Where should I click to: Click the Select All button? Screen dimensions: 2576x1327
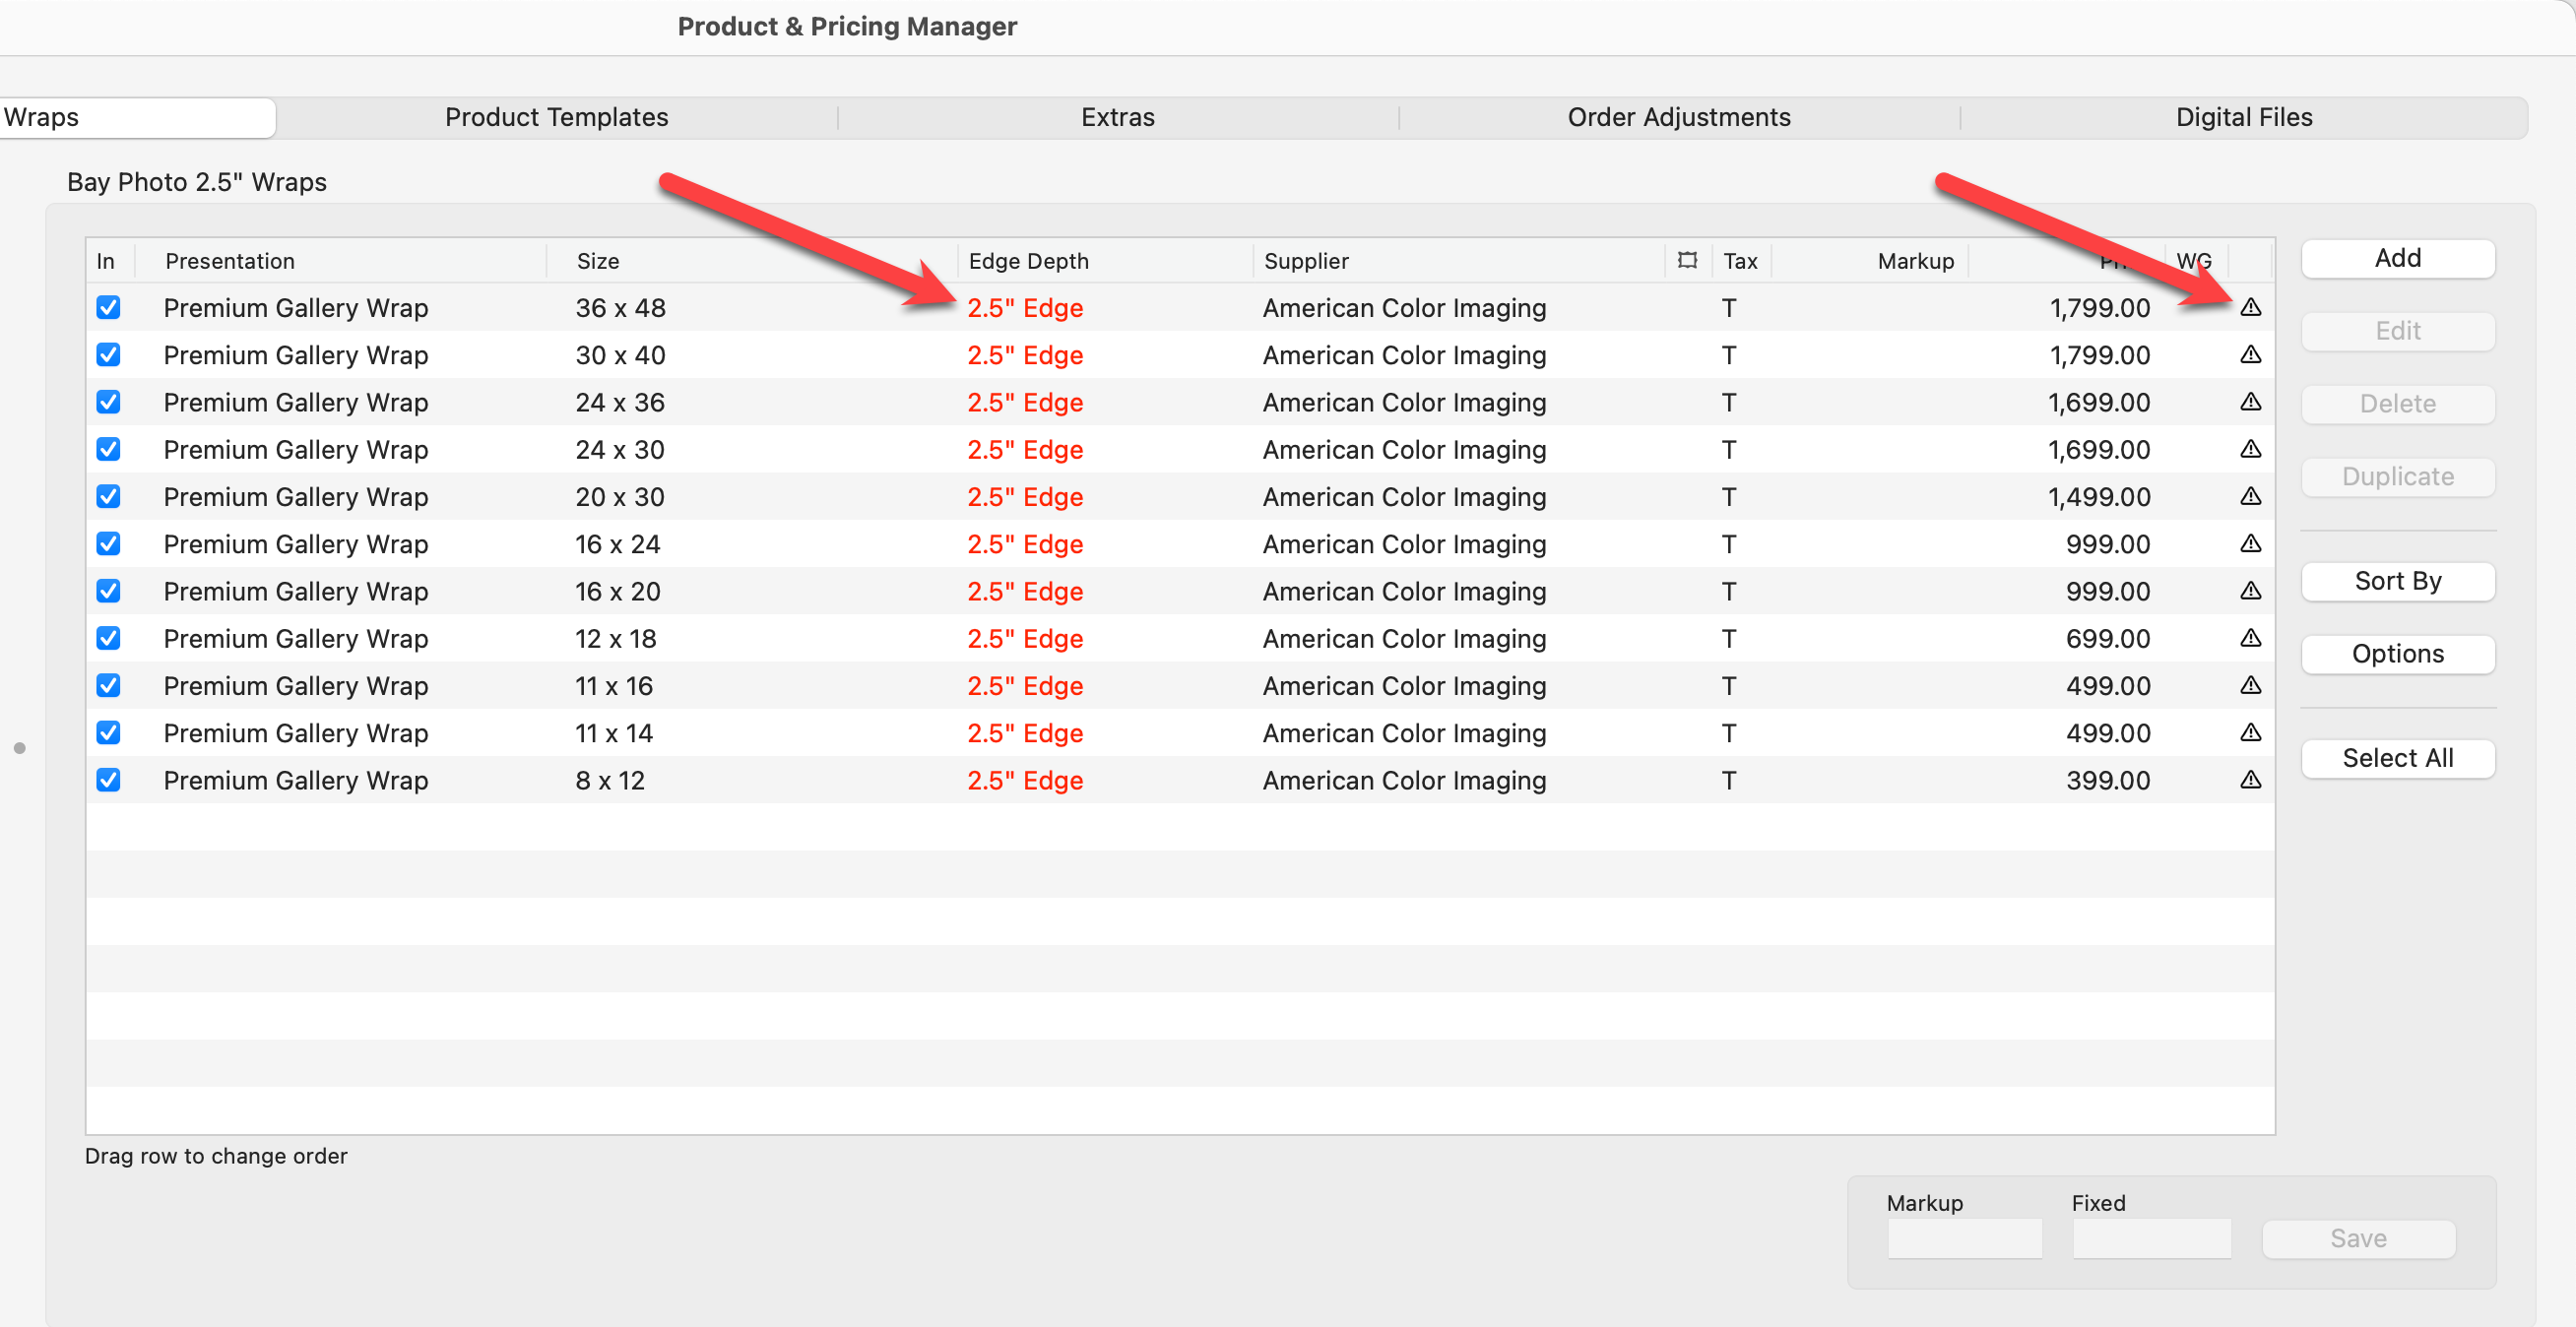point(2397,758)
